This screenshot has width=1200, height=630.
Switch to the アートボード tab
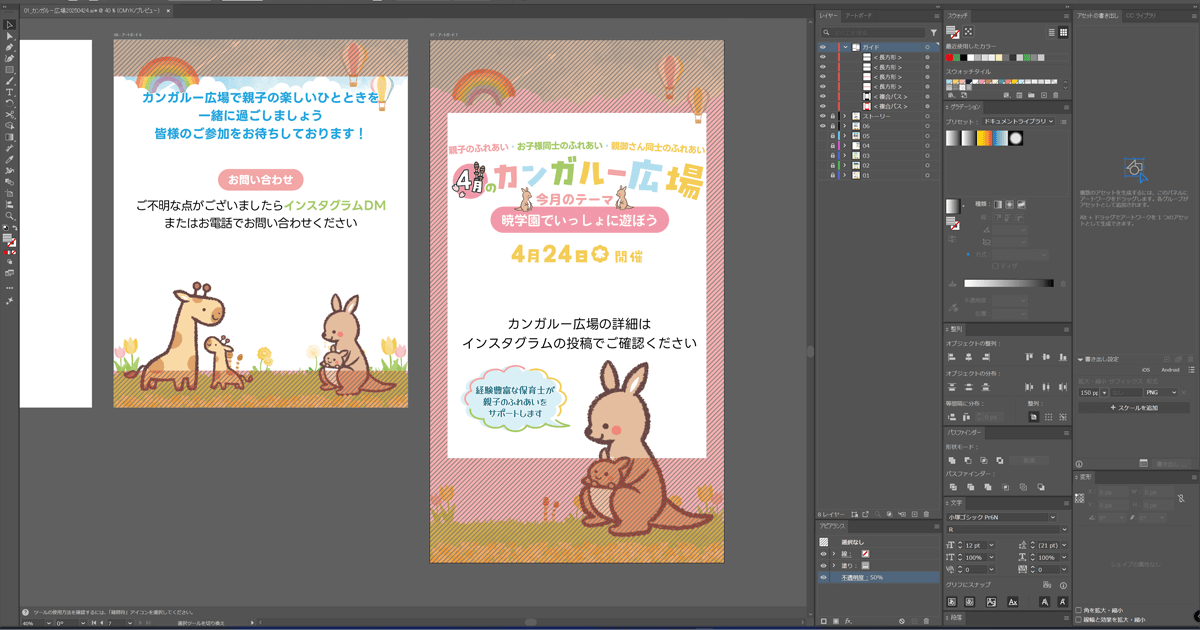coord(858,16)
